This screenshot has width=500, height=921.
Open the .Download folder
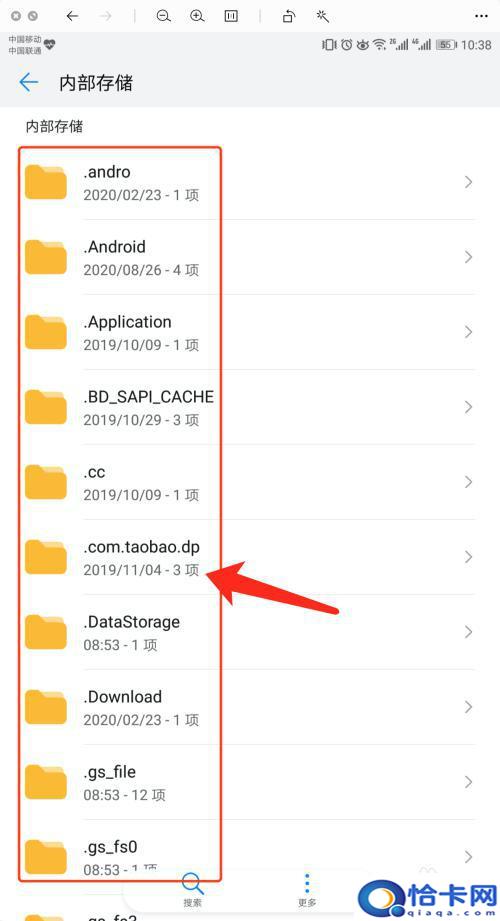250,707
